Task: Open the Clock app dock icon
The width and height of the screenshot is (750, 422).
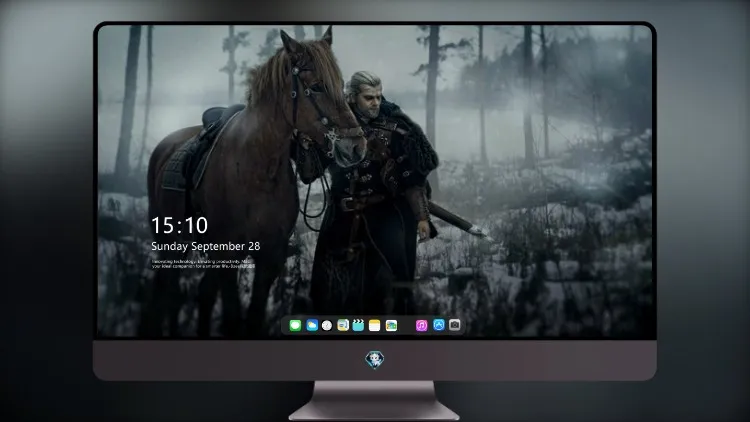Action: click(327, 325)
